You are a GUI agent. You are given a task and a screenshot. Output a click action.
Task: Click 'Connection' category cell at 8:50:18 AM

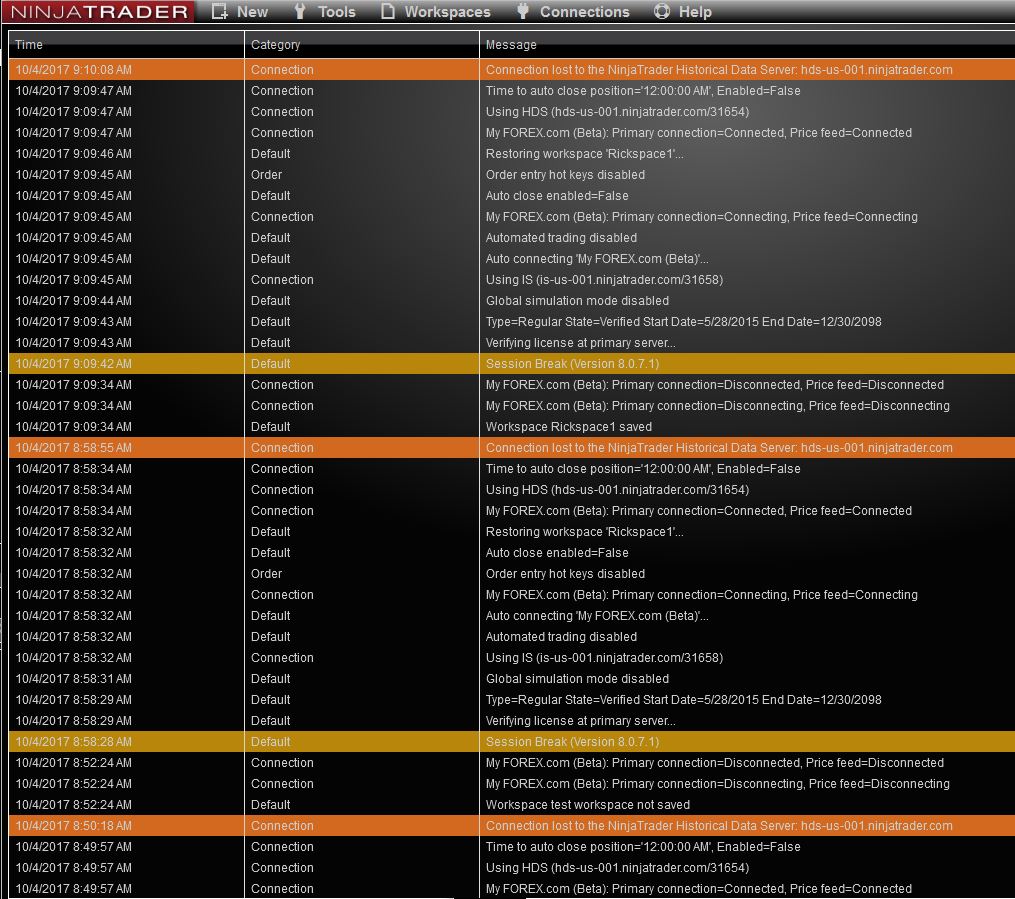point(282,826)
